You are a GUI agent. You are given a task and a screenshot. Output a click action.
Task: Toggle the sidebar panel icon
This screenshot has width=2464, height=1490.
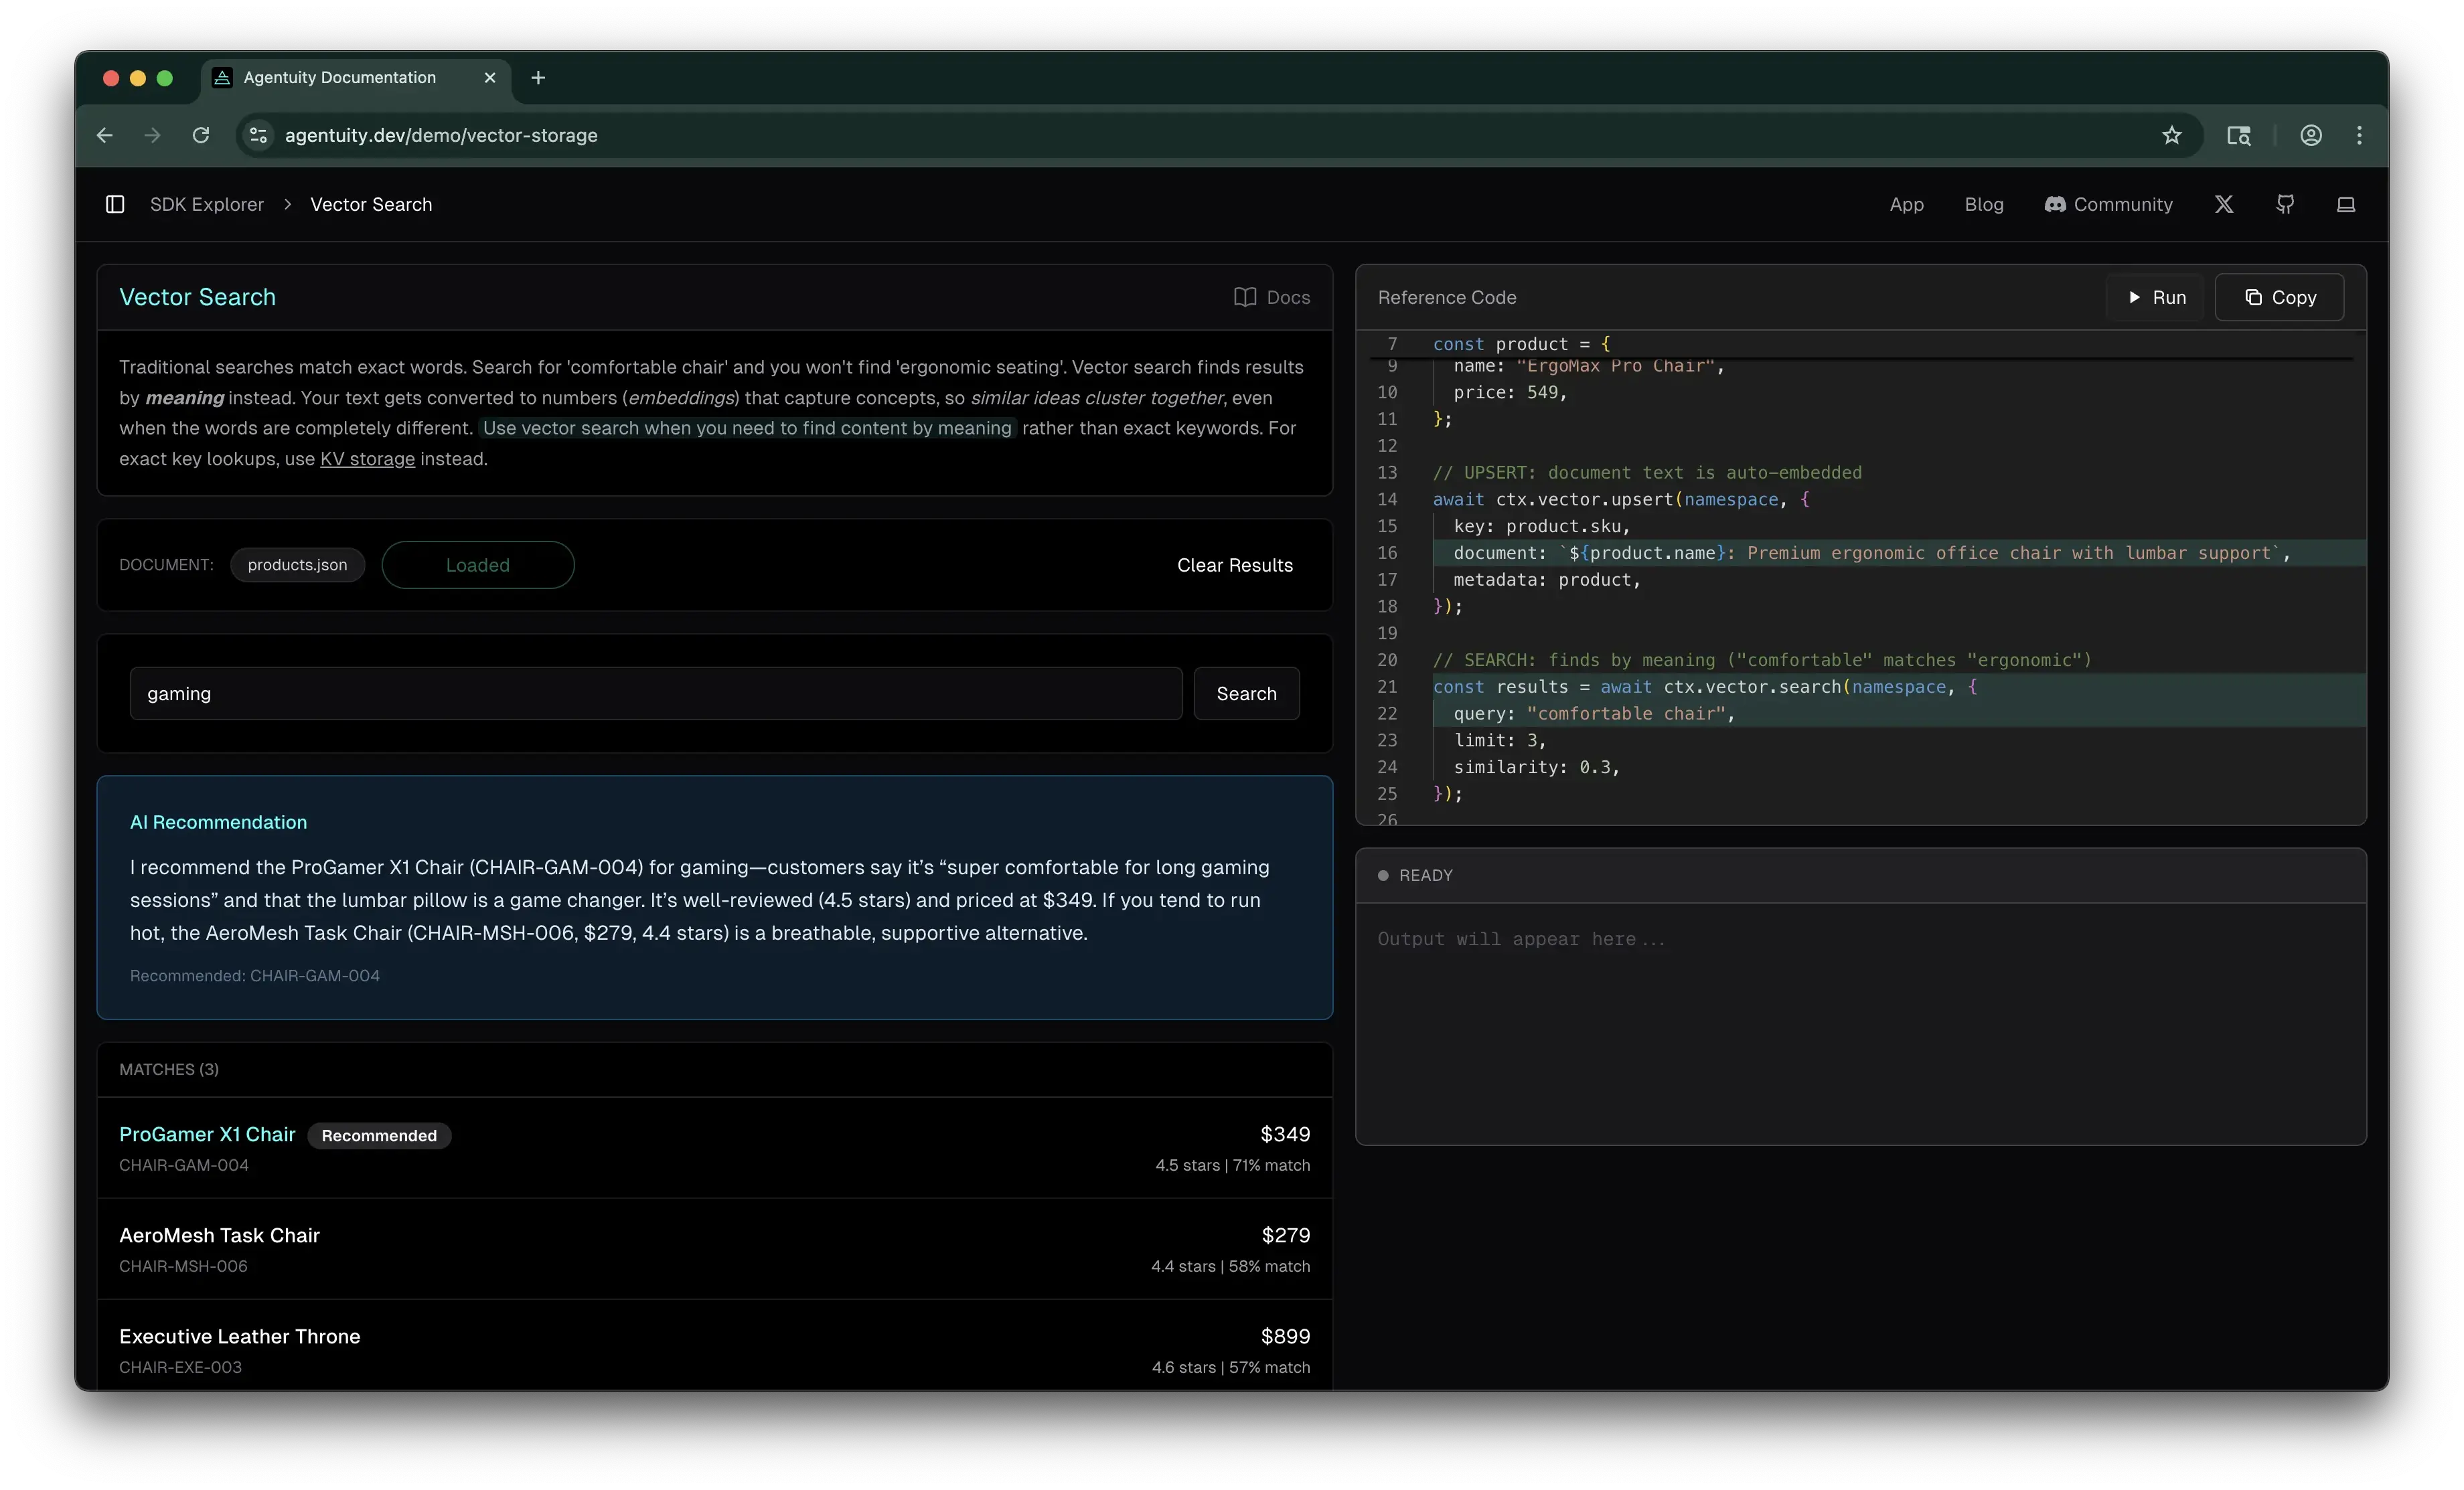click(x=115, y=204)
